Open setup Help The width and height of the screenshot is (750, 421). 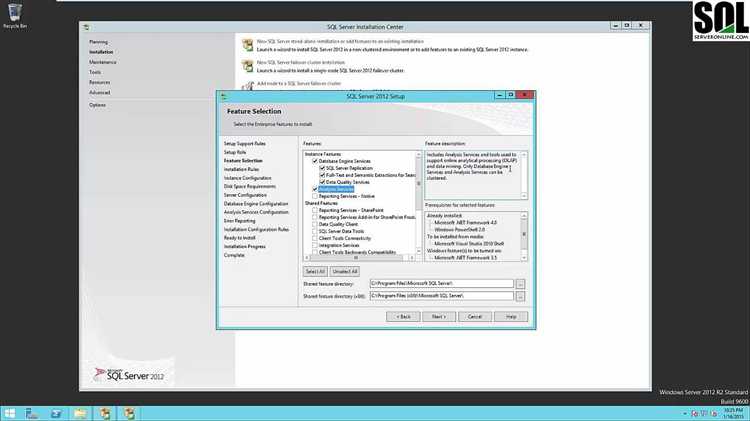(511, 317)
